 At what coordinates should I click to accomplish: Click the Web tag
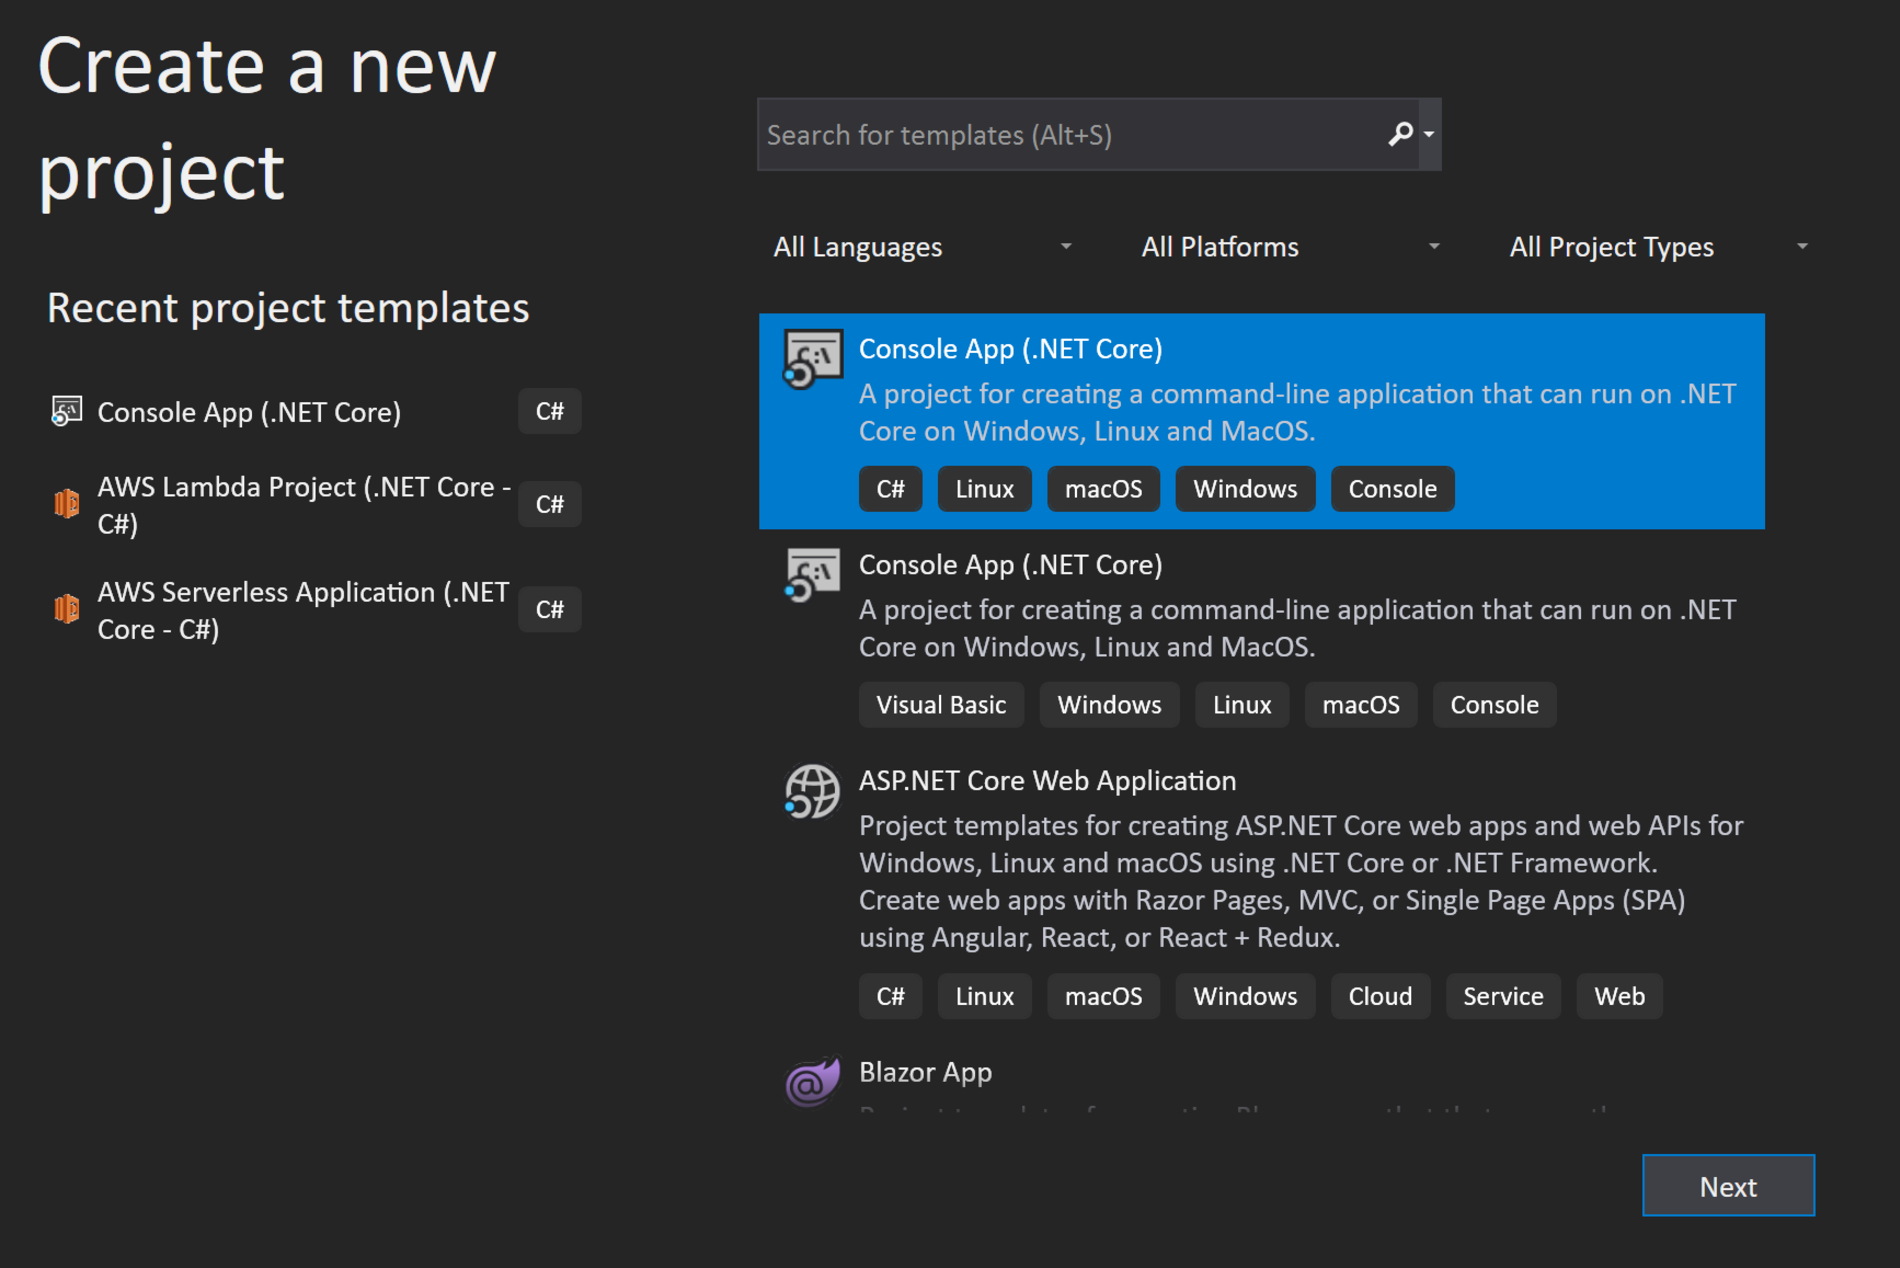[1619, 996]
